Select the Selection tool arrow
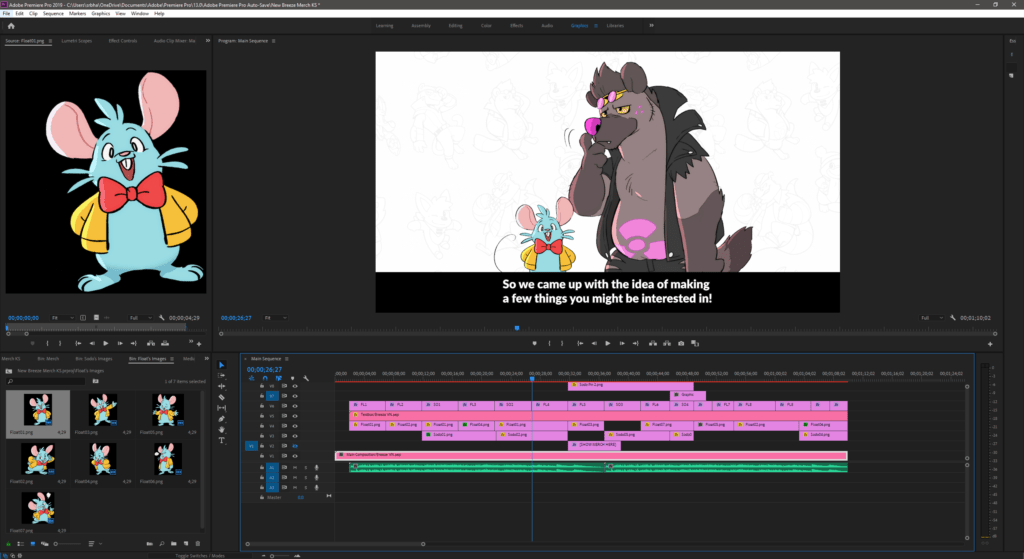1024x559 pixels. 221,365
